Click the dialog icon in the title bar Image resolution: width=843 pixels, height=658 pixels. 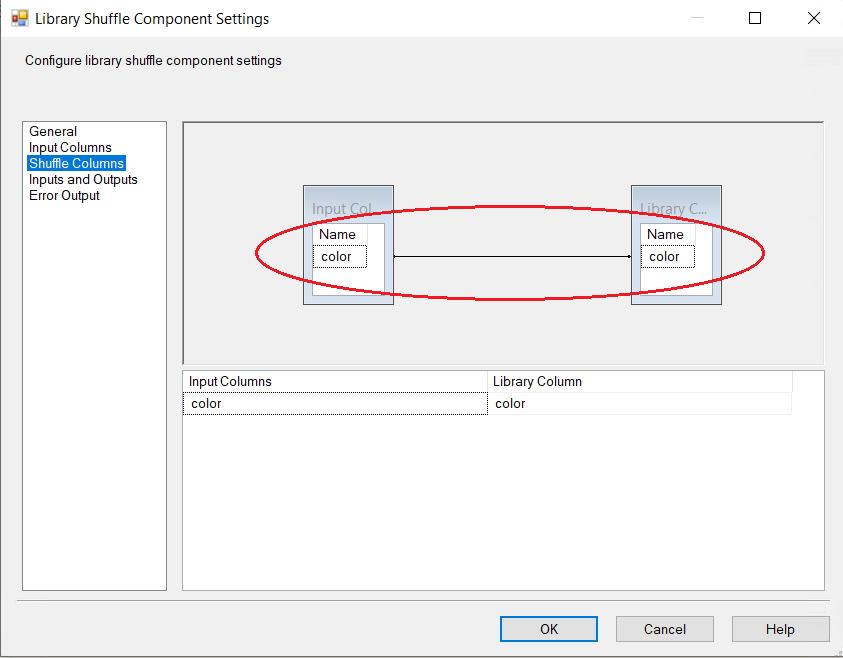coord(19,18)
